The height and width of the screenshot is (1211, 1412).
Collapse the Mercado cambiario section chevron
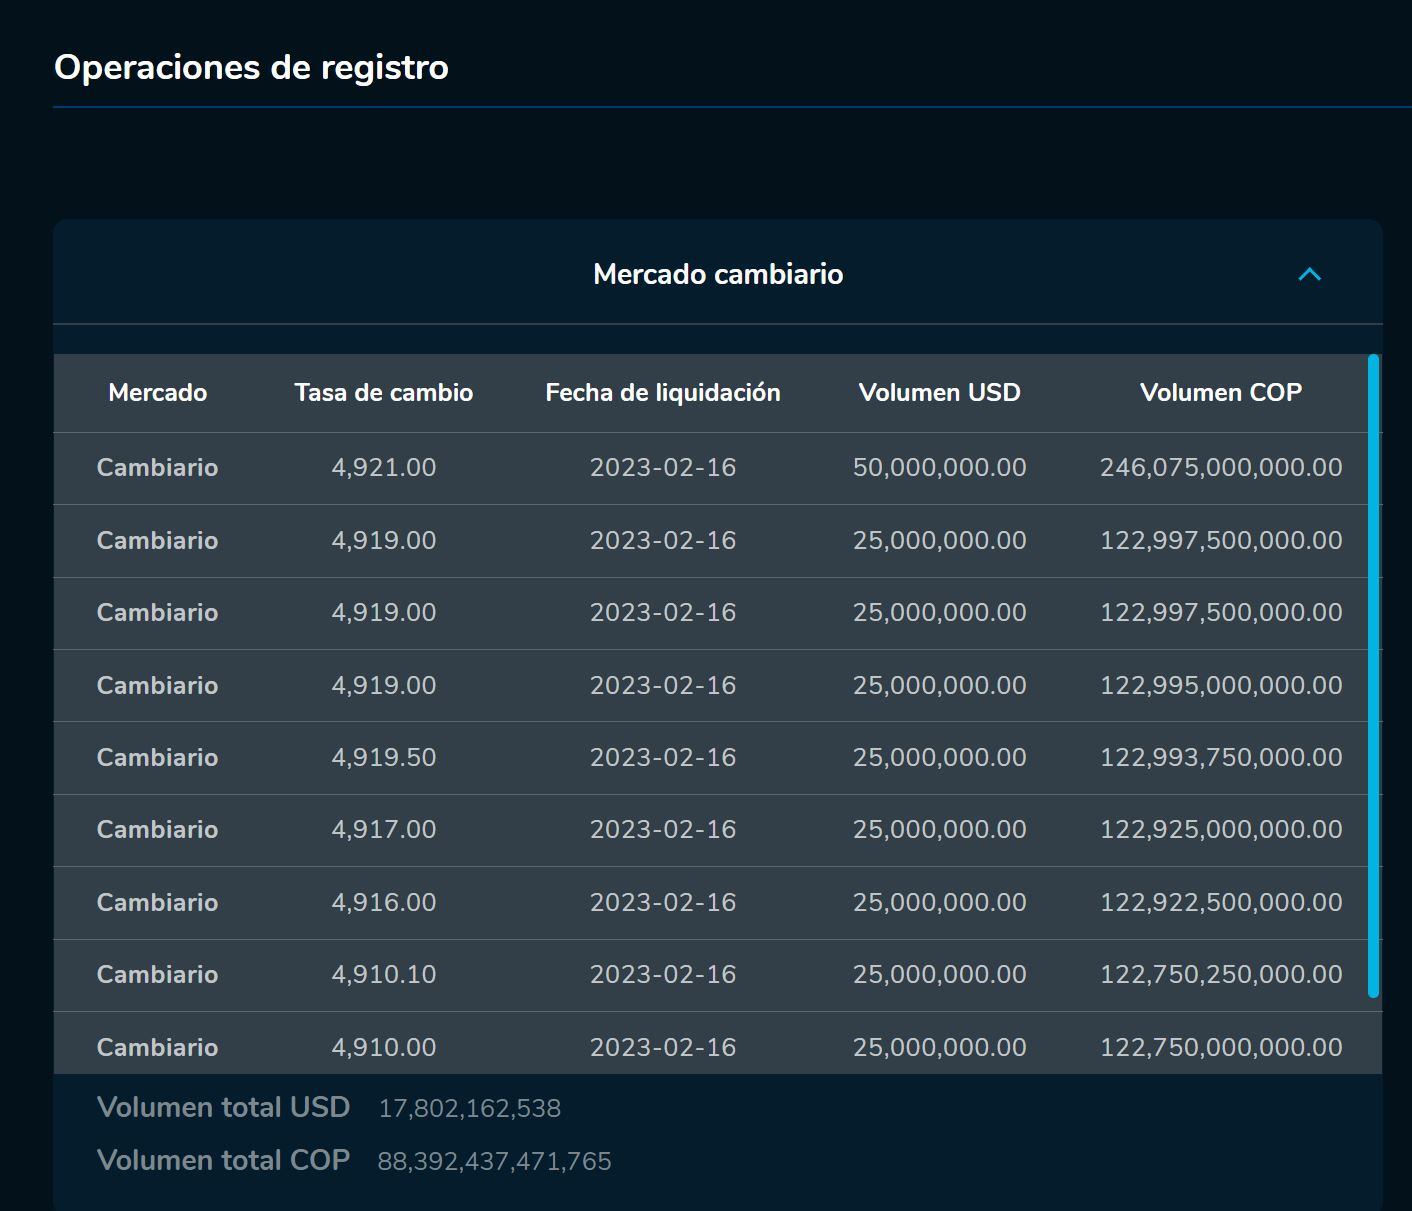coord(1309,274)
